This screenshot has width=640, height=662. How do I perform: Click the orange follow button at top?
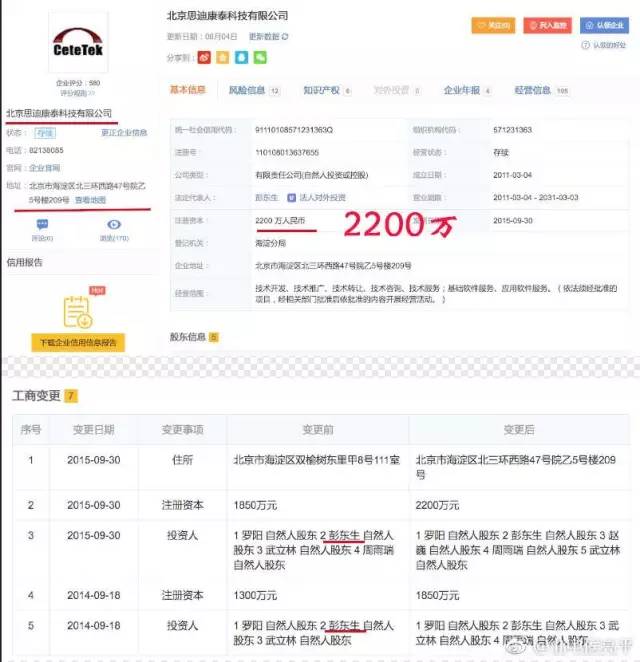click(x=493, y=25)
